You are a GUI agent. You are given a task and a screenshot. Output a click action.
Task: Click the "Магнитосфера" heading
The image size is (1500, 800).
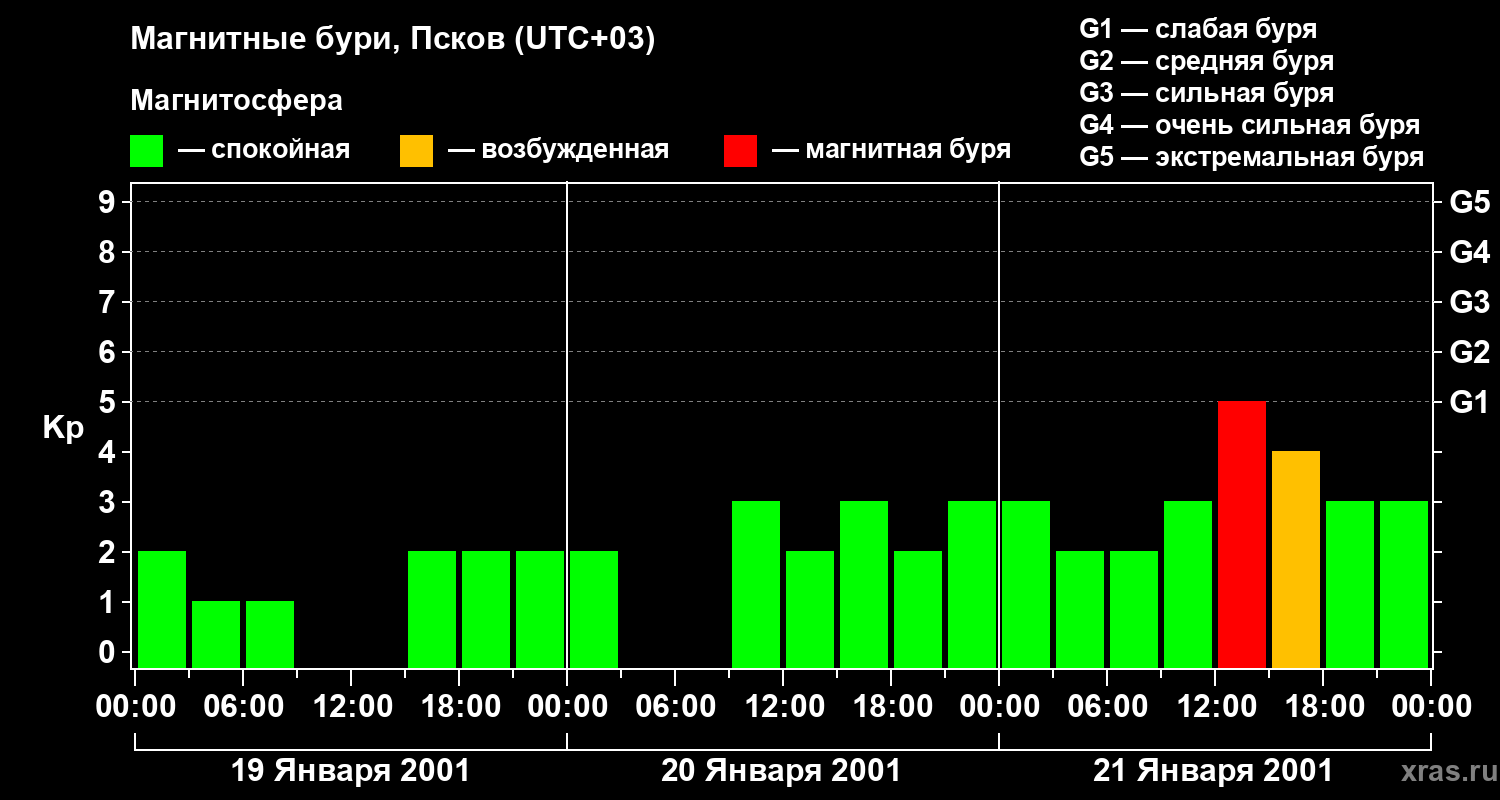pyautogui.click(x=236, y=101)
